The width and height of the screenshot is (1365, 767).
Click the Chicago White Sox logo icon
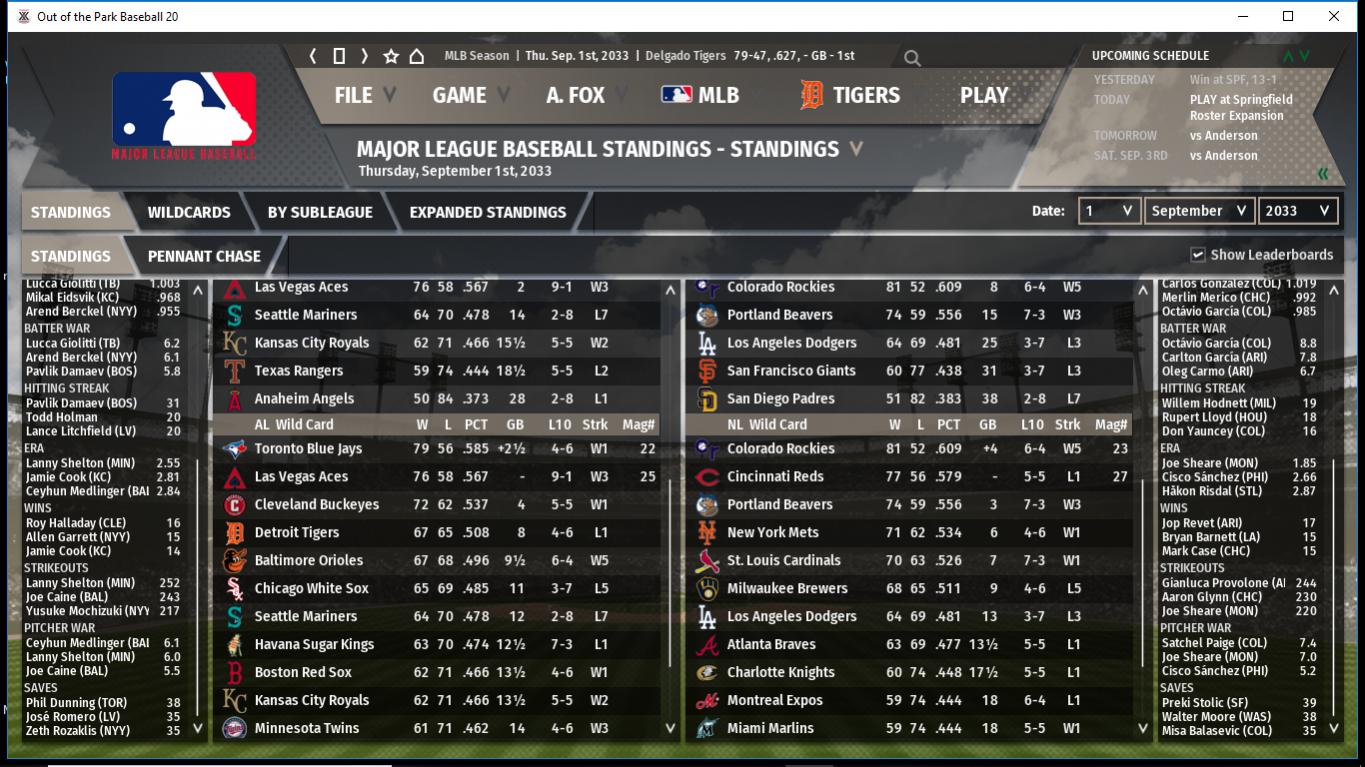tap(235, 589)
